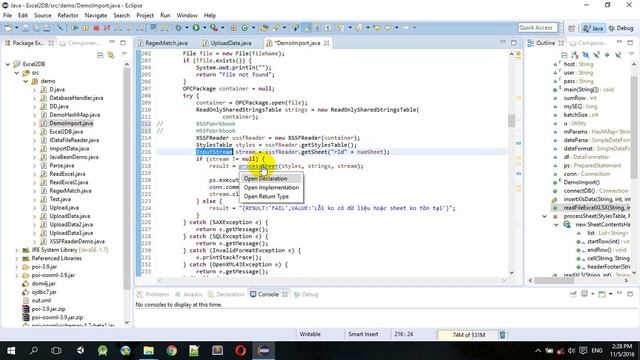Expand Referenced Libraries node

pyautogui.click(x=17, y=258)
